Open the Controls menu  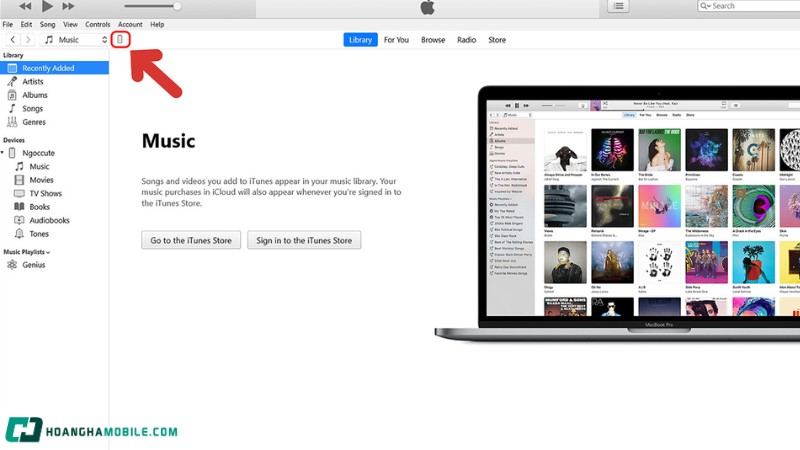(97, 24)
